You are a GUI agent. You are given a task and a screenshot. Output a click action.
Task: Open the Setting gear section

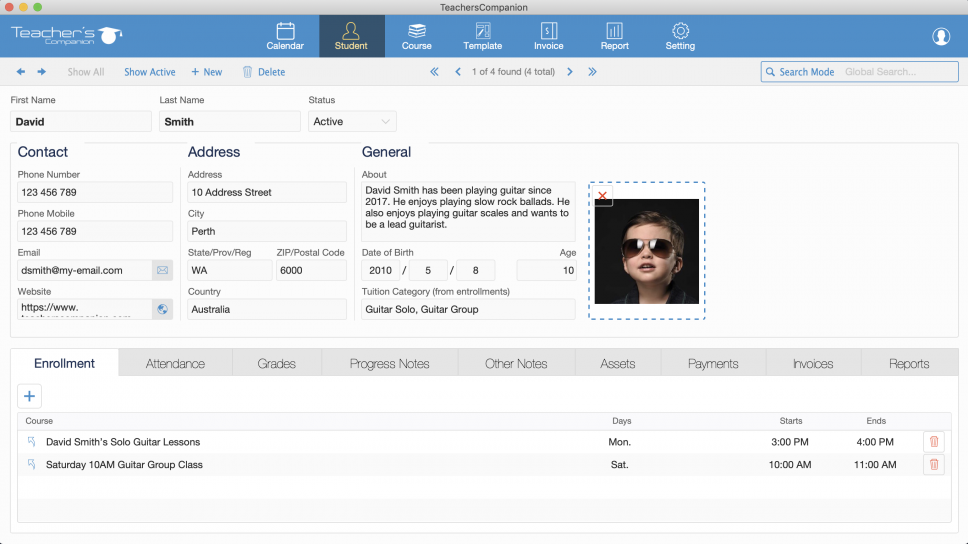tap(680, 36)
